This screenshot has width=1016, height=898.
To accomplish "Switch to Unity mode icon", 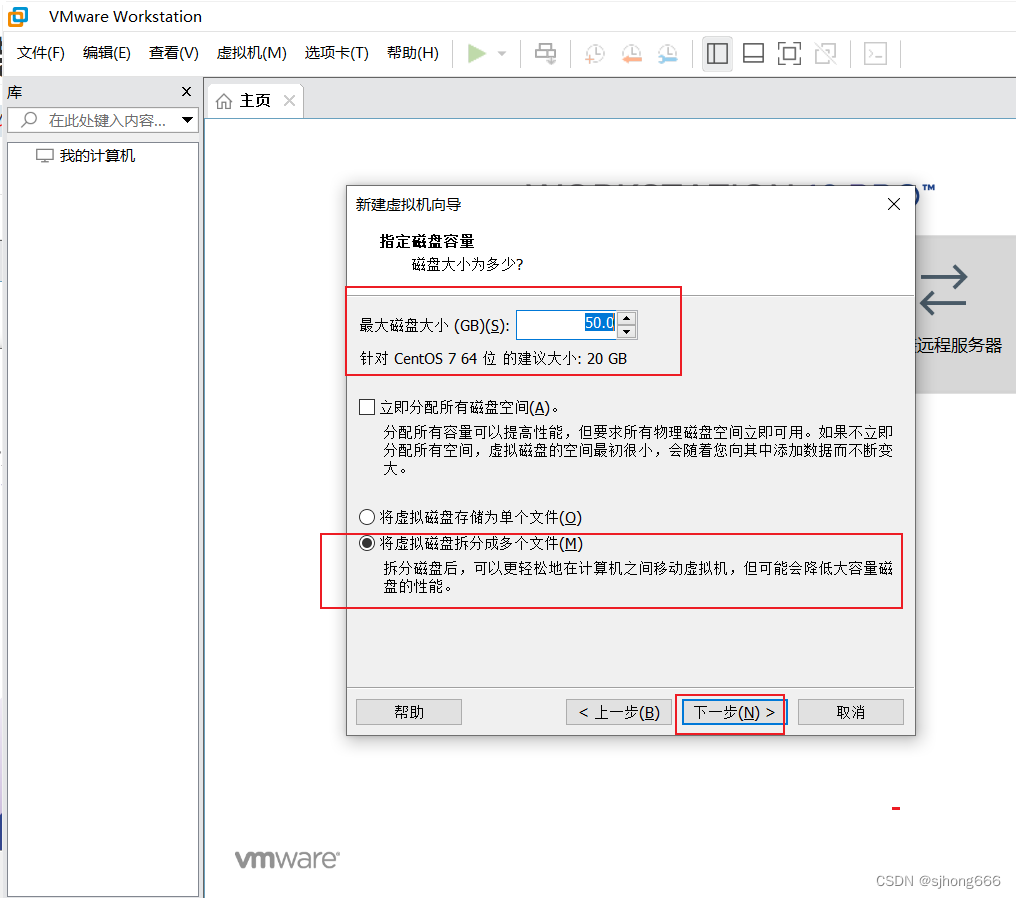I will [x=826, y=53].
